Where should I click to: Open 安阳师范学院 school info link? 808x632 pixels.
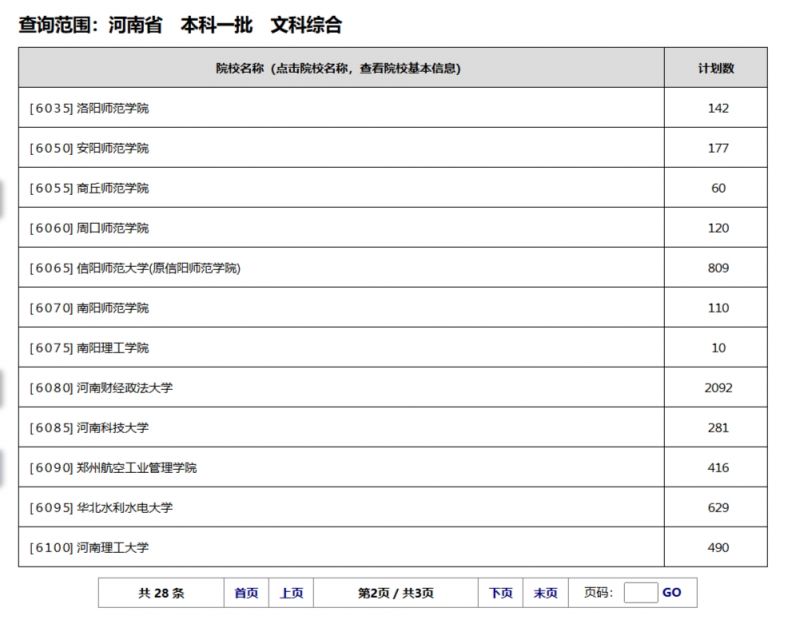click(x=112, y=148)
